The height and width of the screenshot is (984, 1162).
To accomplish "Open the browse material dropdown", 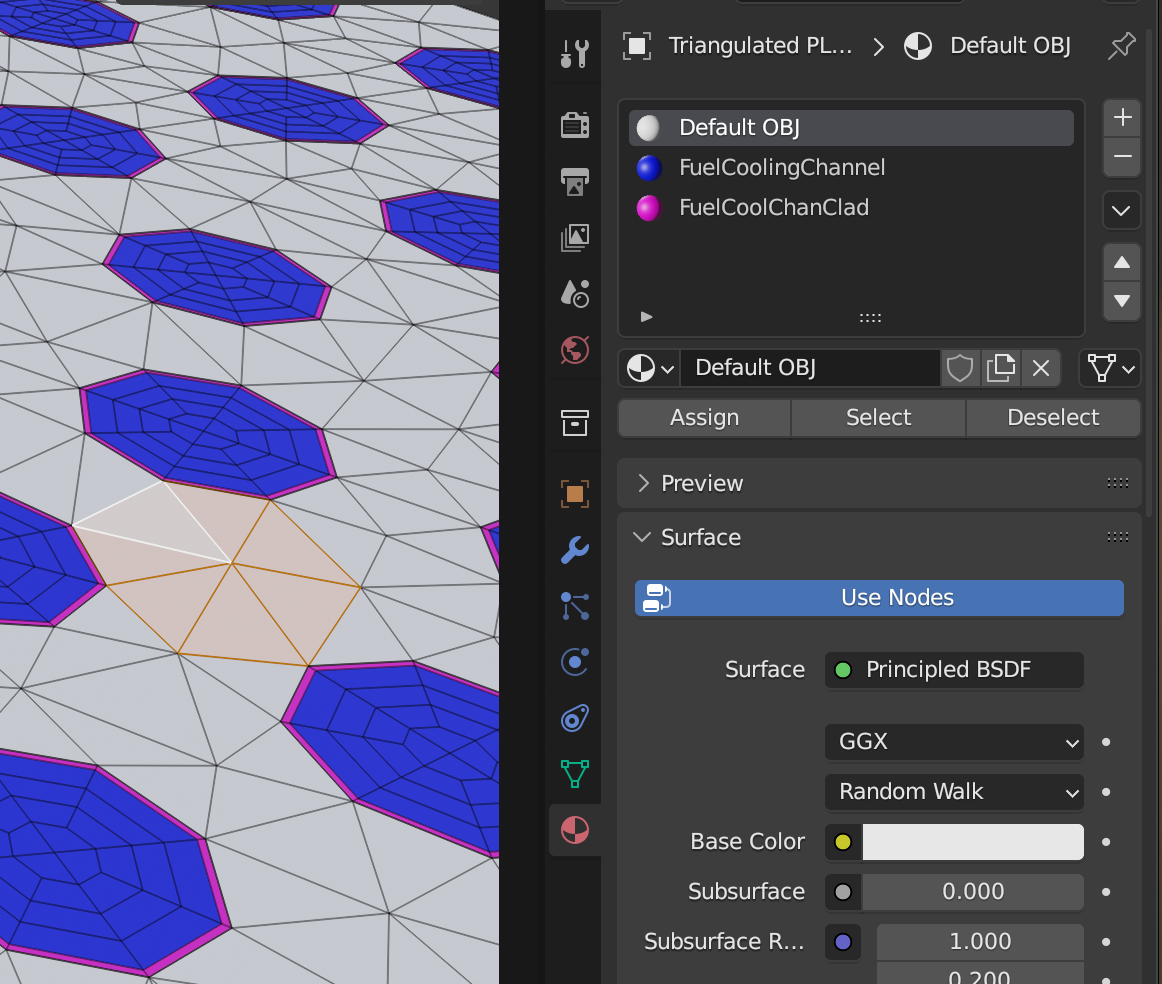I will click(x=650, y=368).
